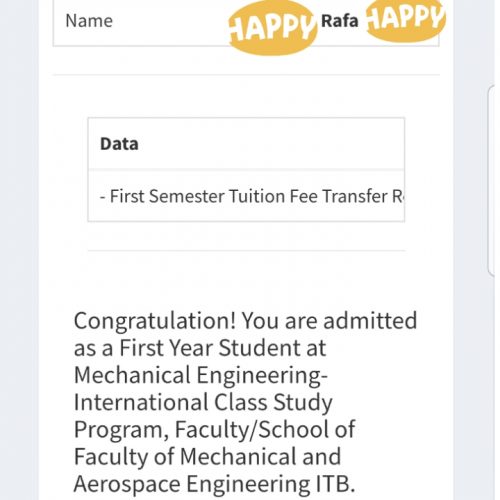Click the name value Rafa
This screenshot has height=500, width=500.
[x=340, y=21]
